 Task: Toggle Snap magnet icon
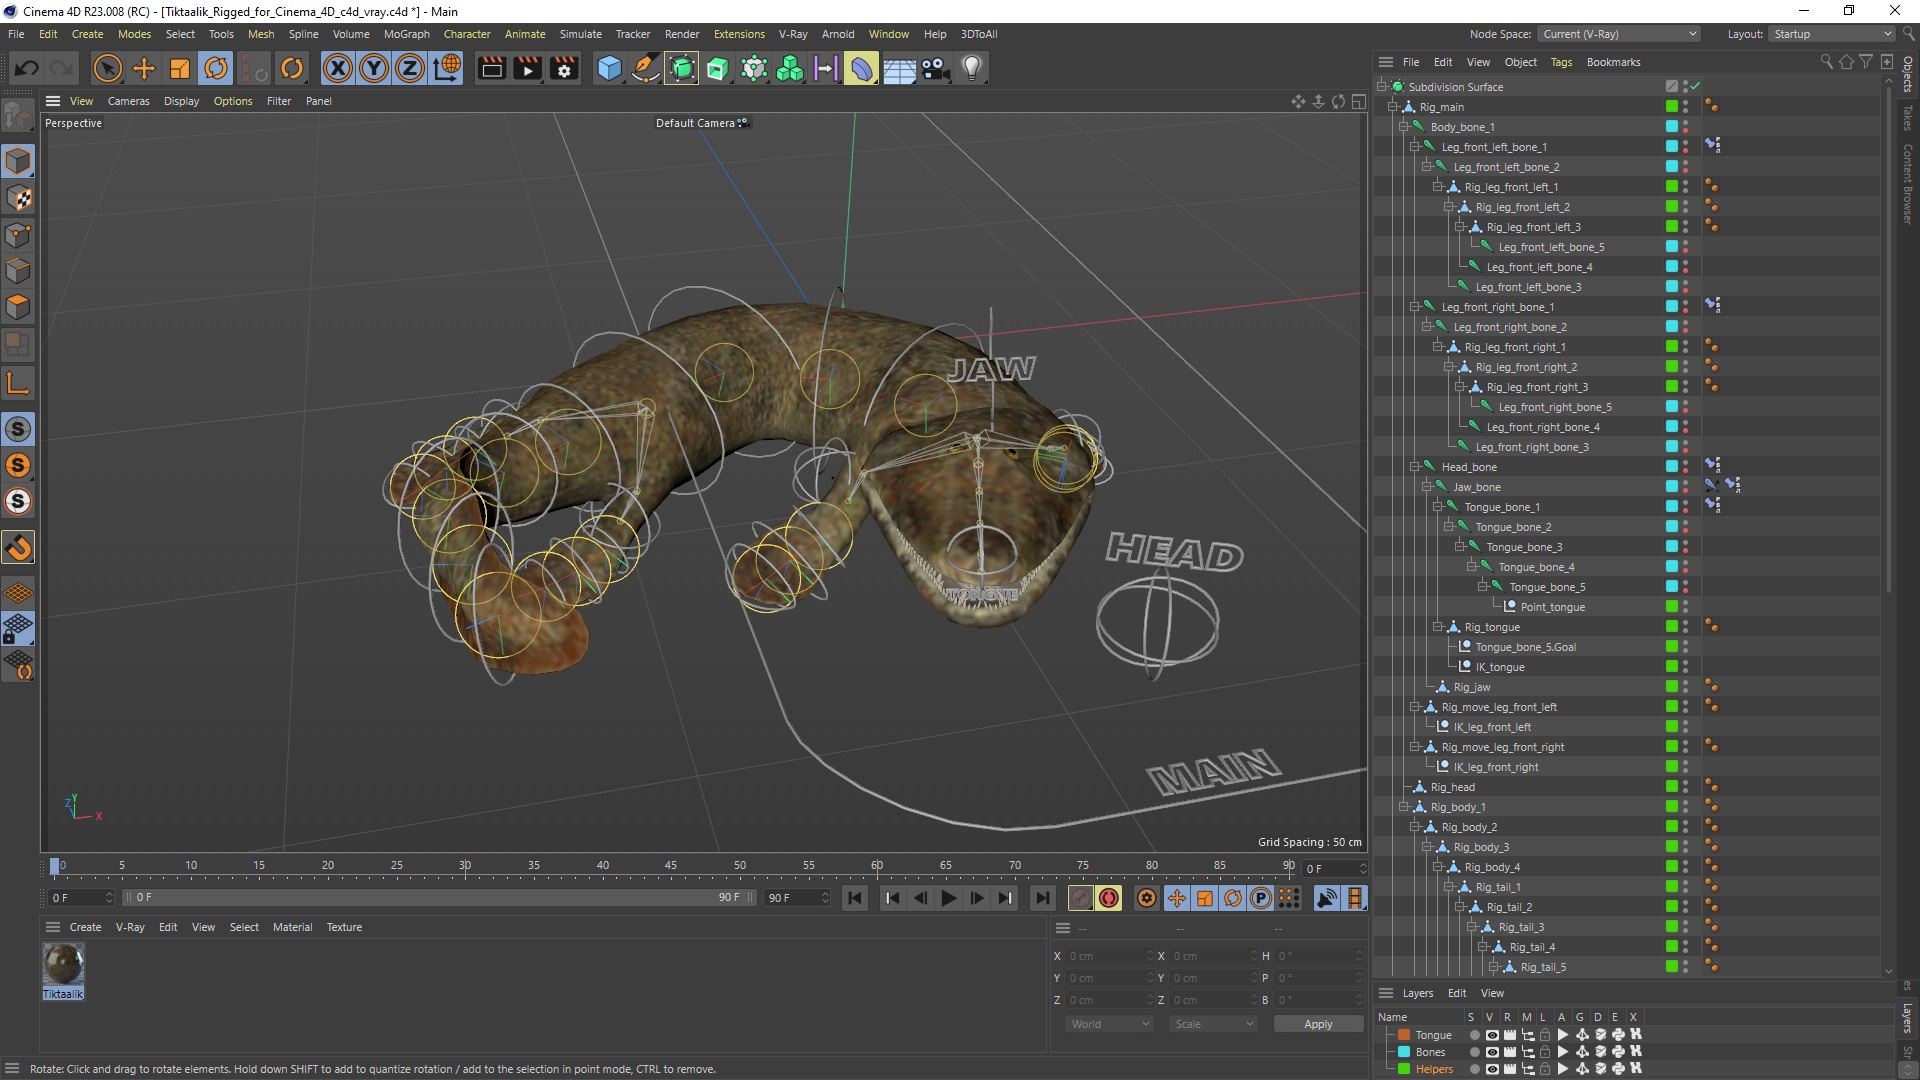[18, 547]
